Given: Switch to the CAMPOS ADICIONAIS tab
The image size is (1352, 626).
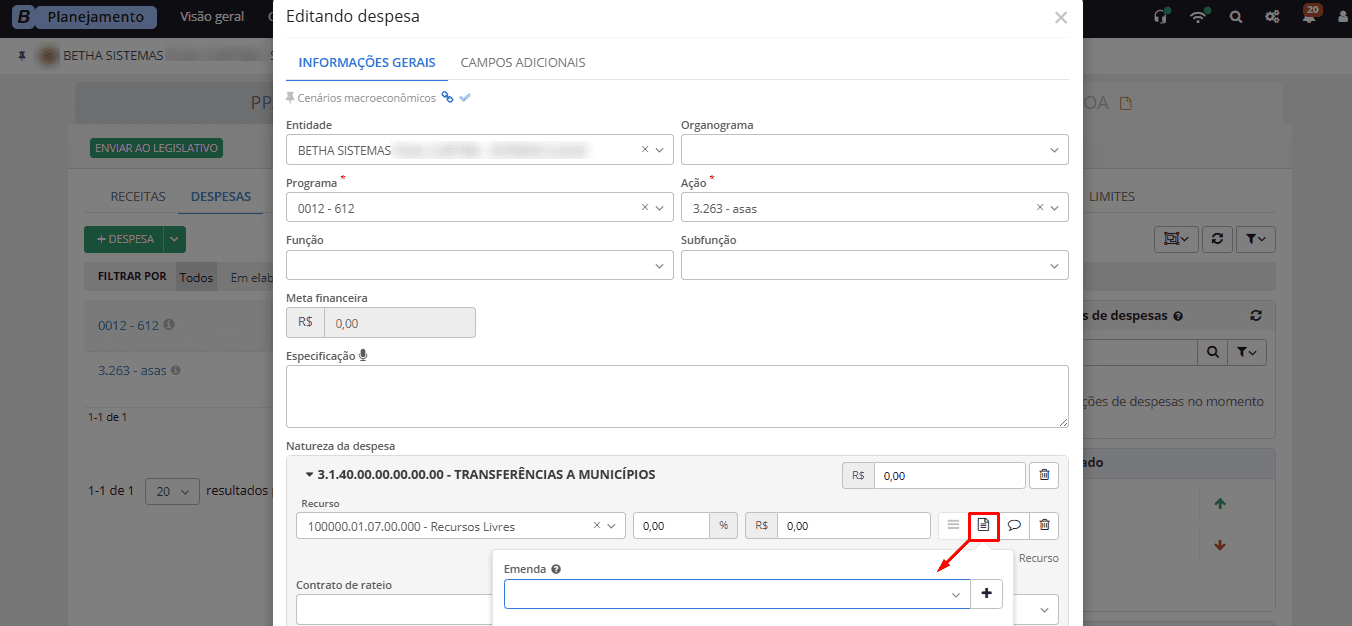Looking at the screenshot, I should 521,61.
